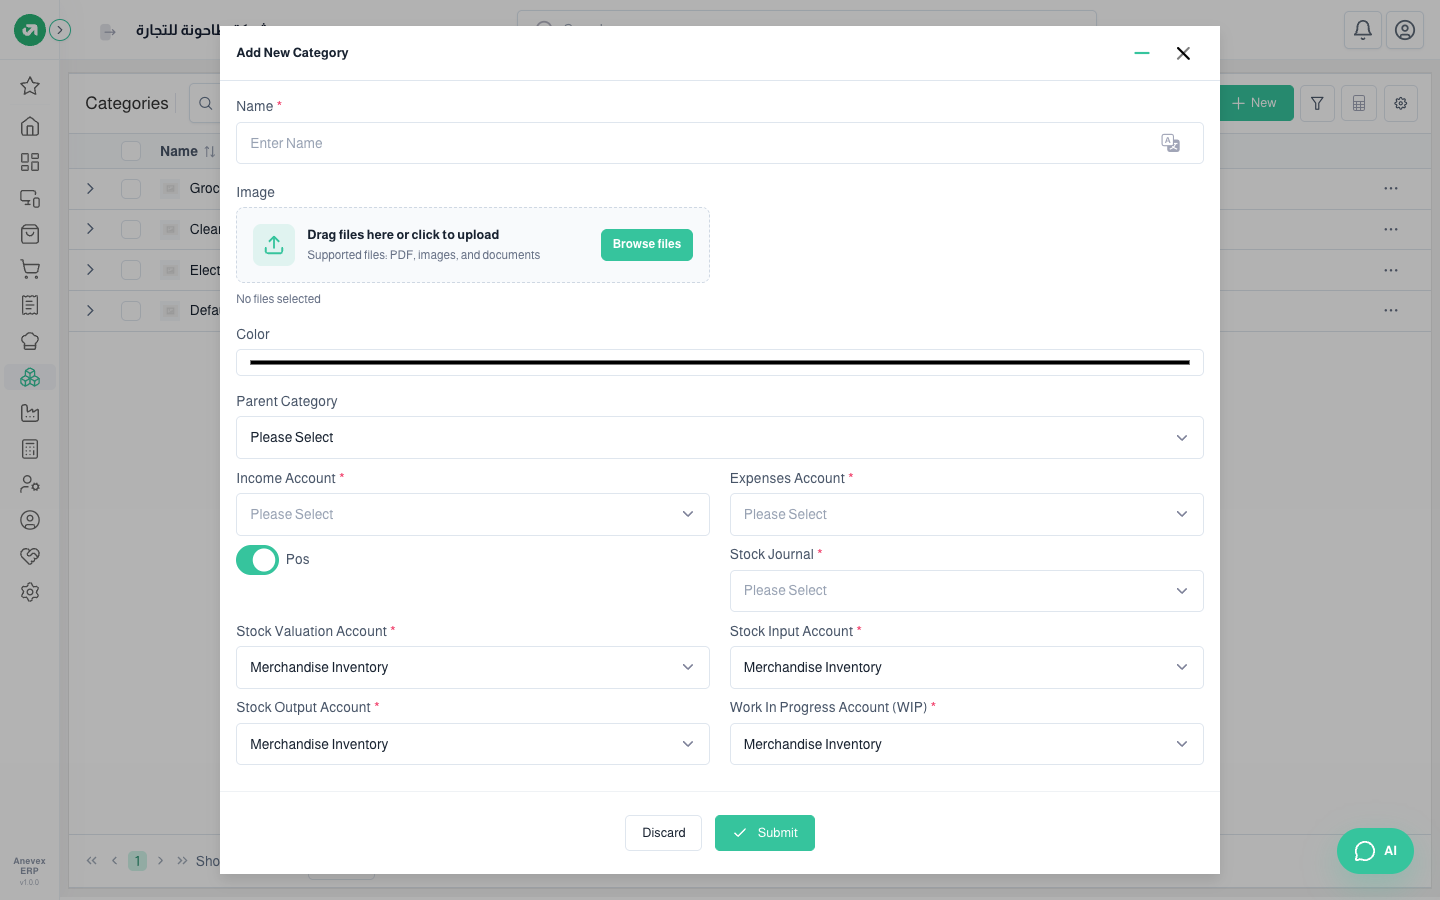Open the Stock Journal dropdown
Screen dimensions: 1440x900
click(966, 591)
